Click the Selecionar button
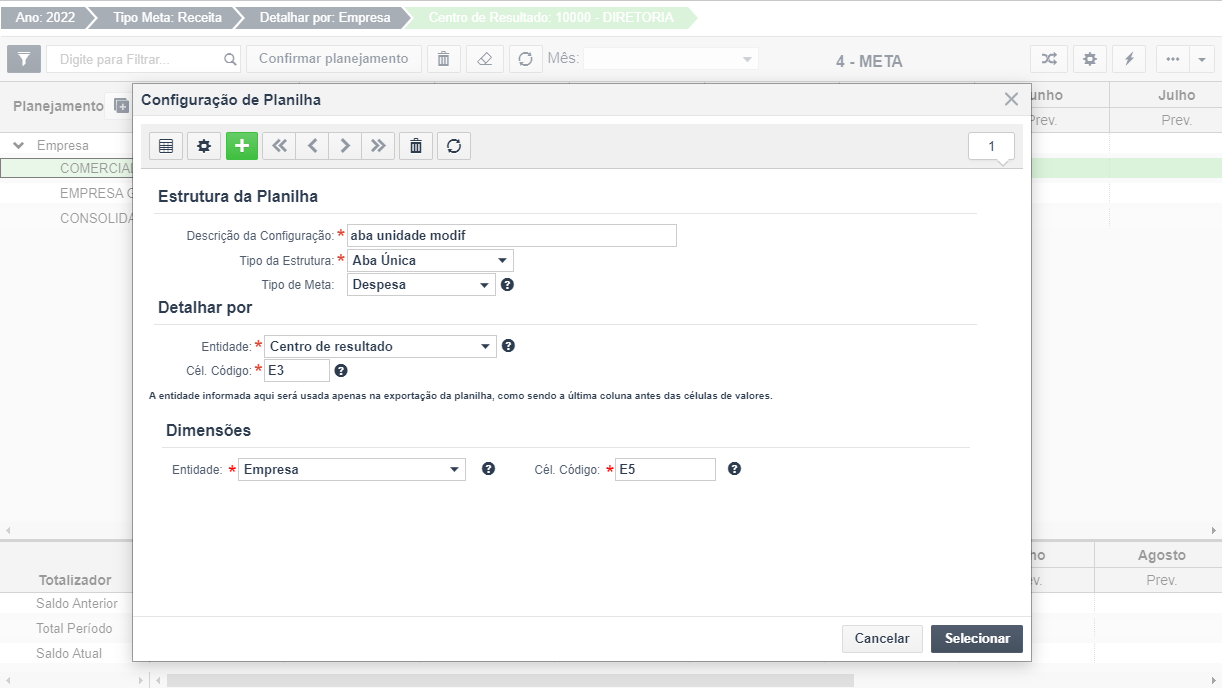The height and width of the screenshot is (688, 1222). tap(976, 639)
